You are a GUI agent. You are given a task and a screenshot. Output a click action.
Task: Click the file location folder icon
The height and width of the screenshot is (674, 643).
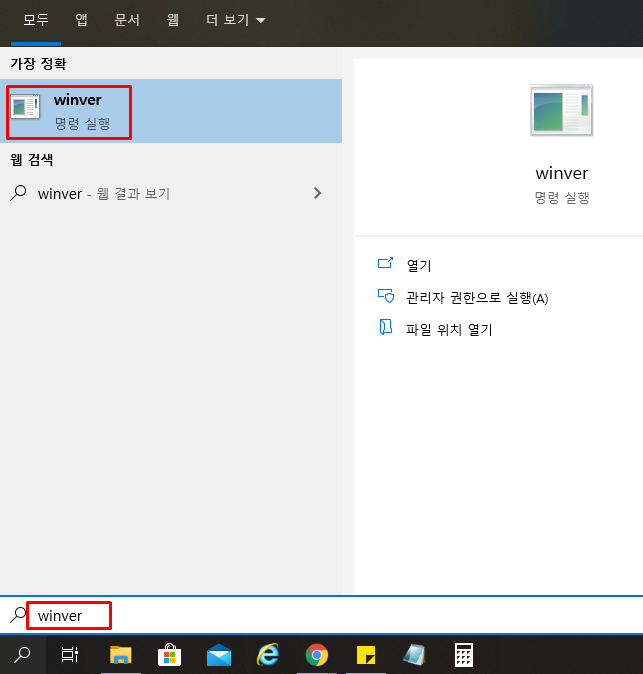[x=386, y=327]
